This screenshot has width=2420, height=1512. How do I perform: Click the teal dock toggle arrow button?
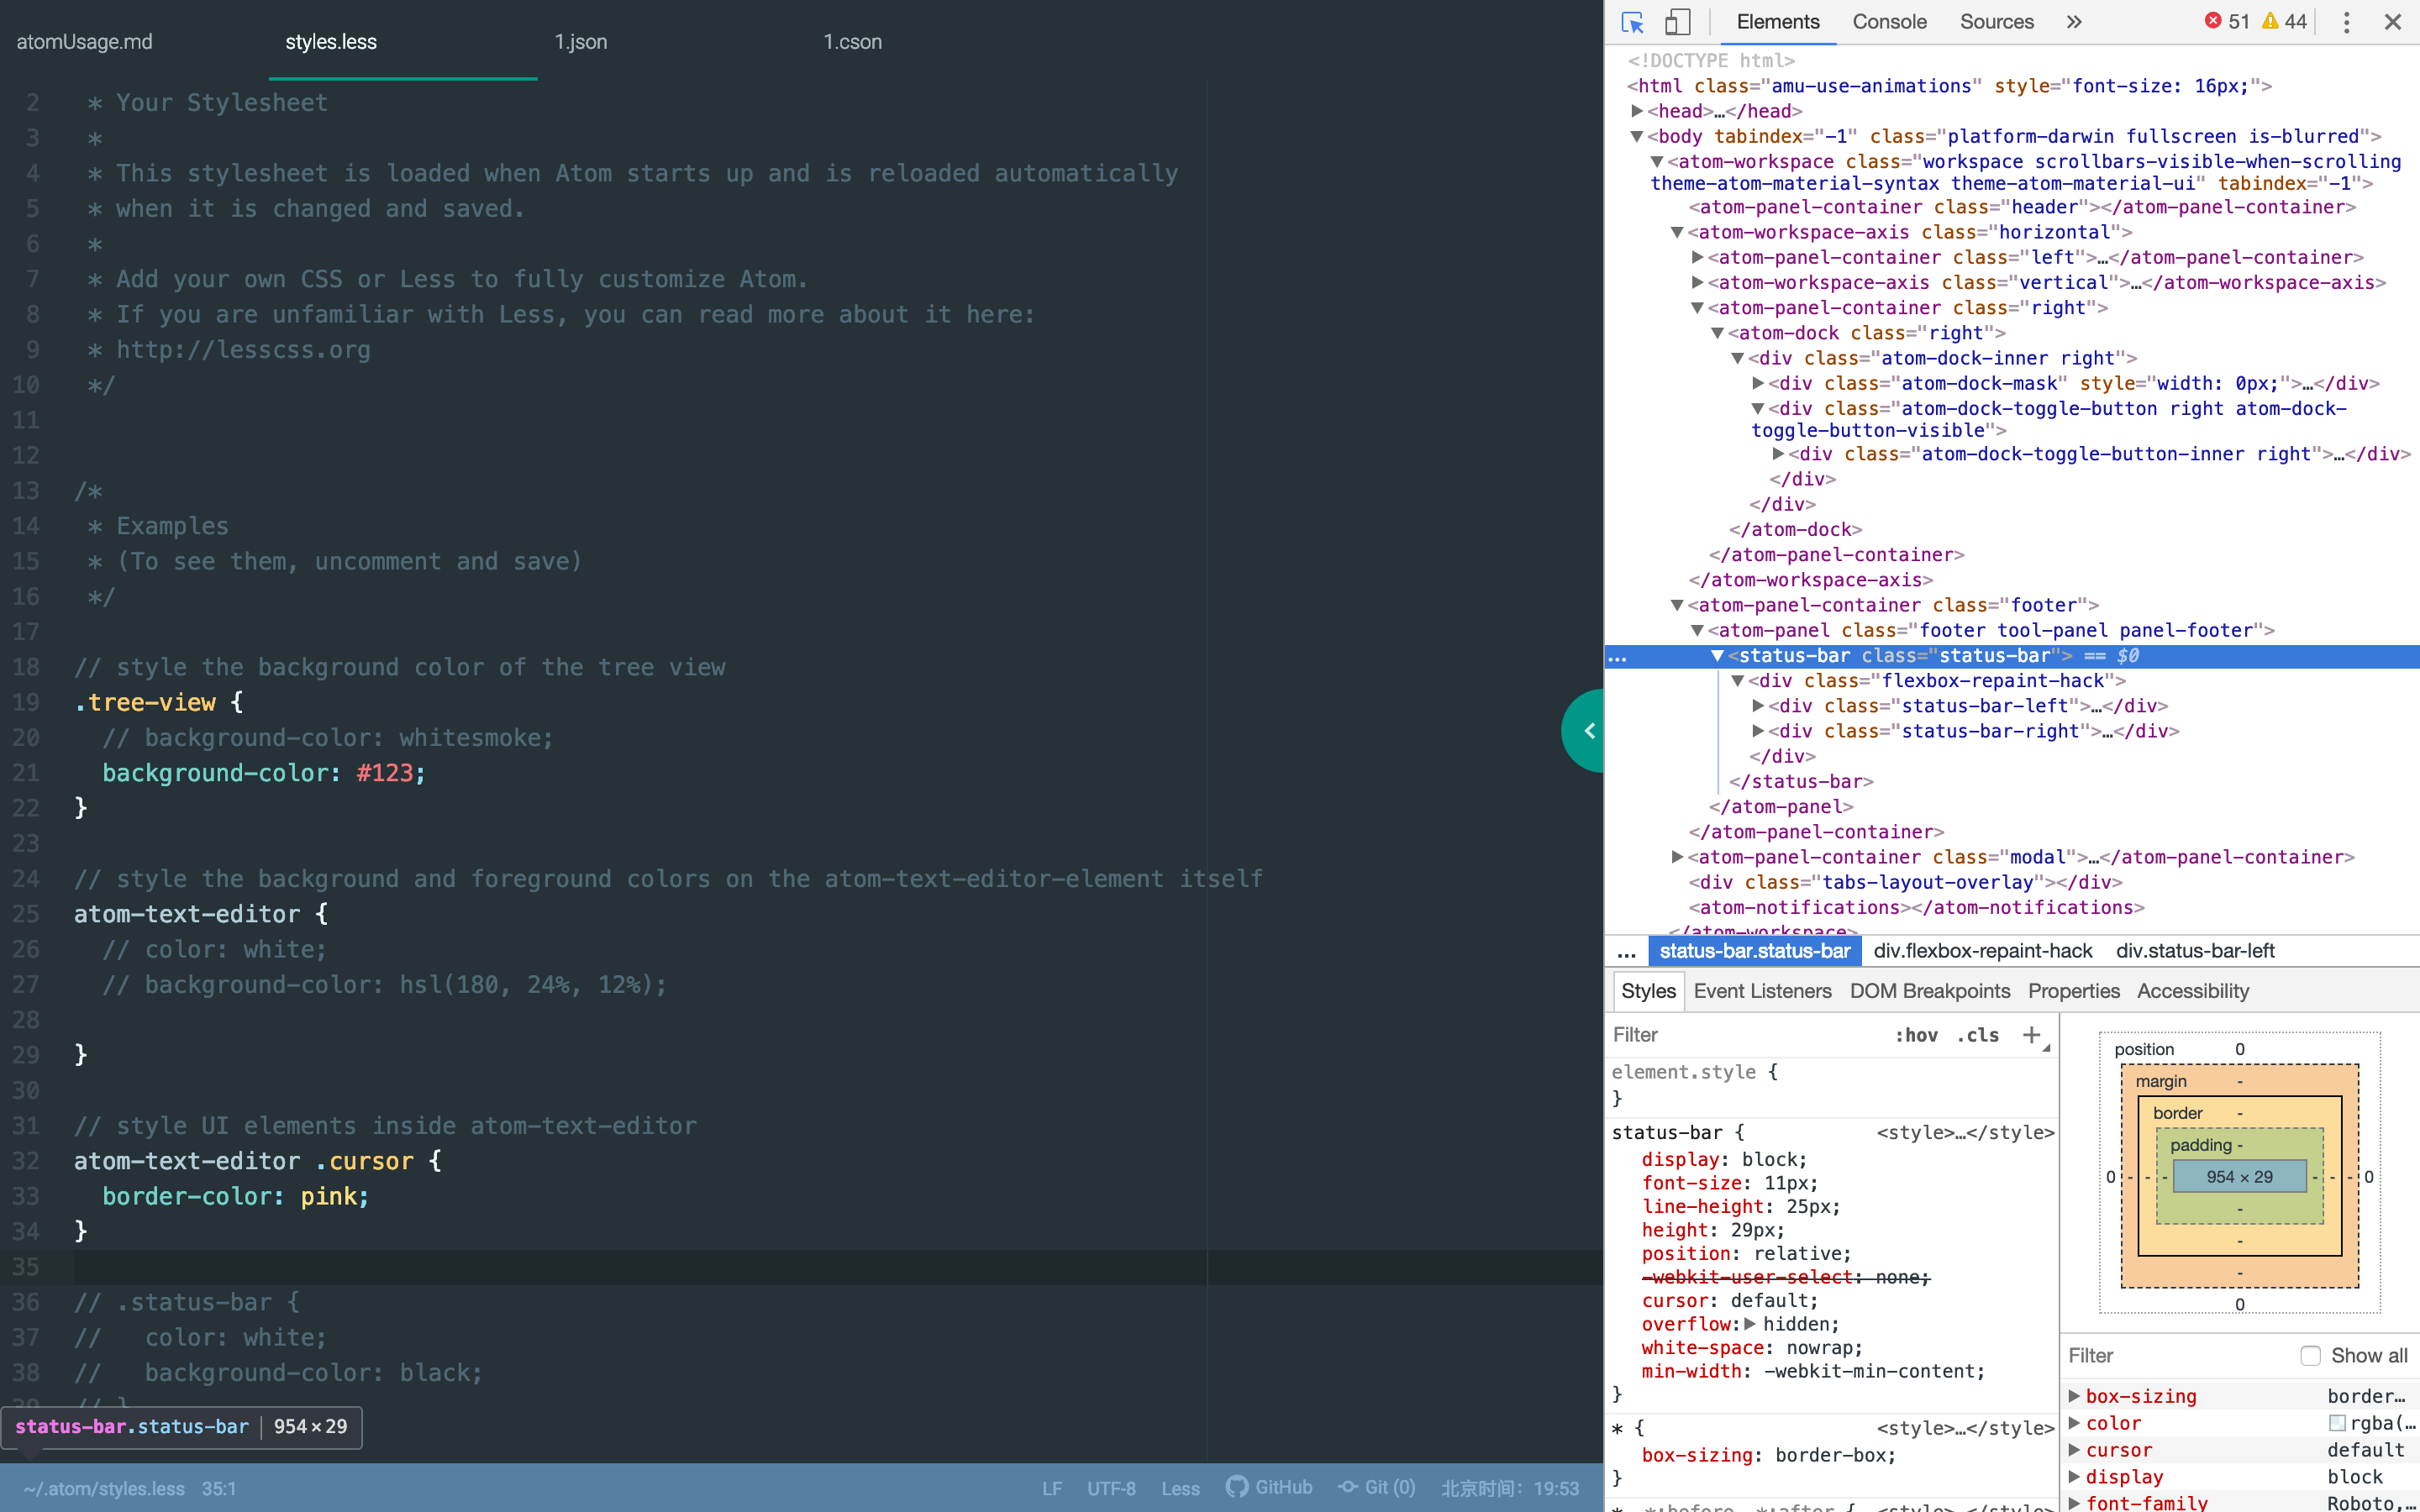coord(1587,731)
